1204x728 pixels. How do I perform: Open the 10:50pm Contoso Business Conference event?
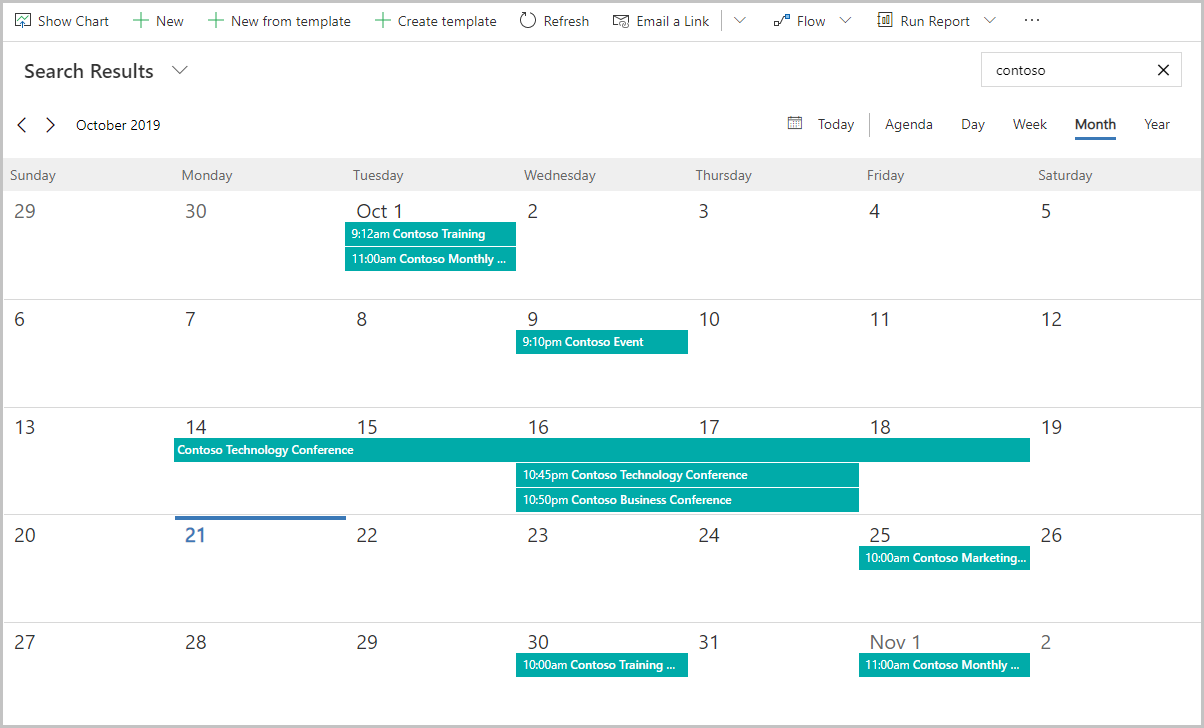click(x=687, y=500)
